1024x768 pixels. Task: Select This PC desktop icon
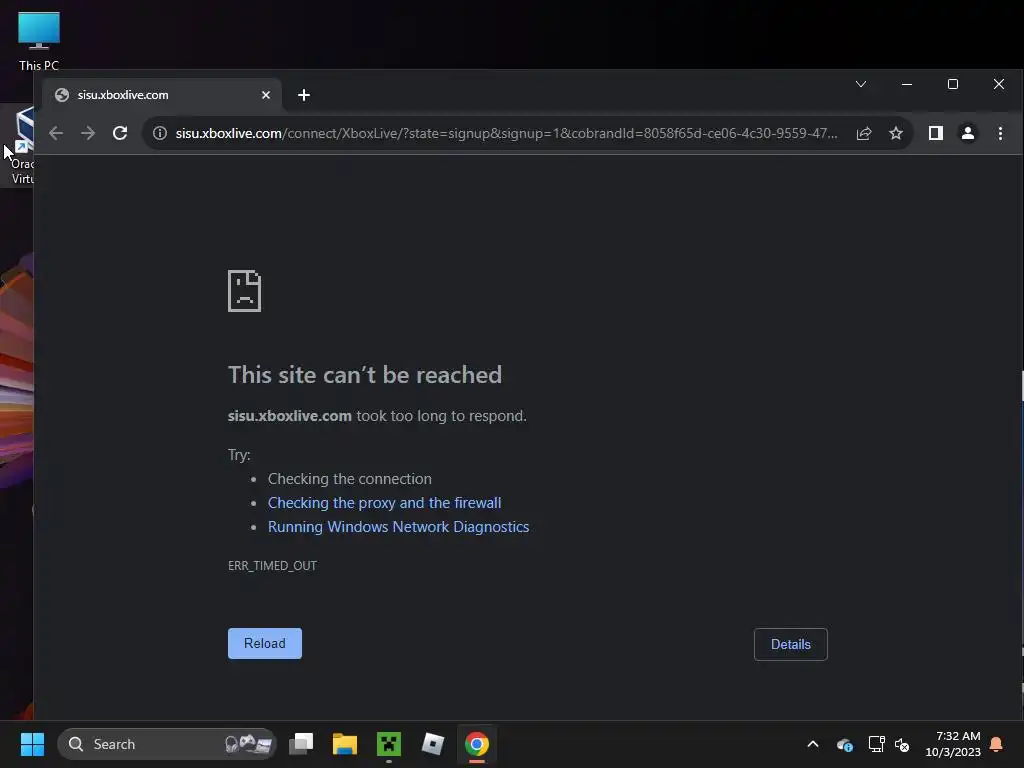(x=39, y=40)
